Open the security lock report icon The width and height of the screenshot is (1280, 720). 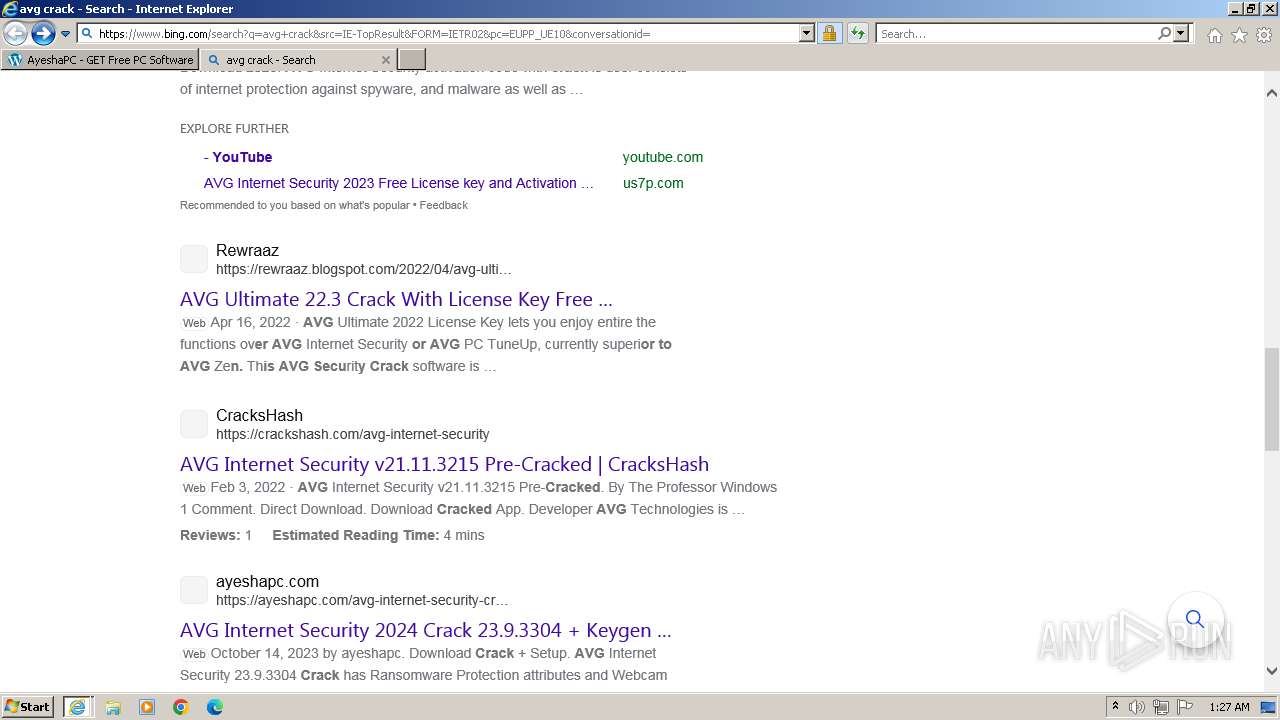[829, 33]
